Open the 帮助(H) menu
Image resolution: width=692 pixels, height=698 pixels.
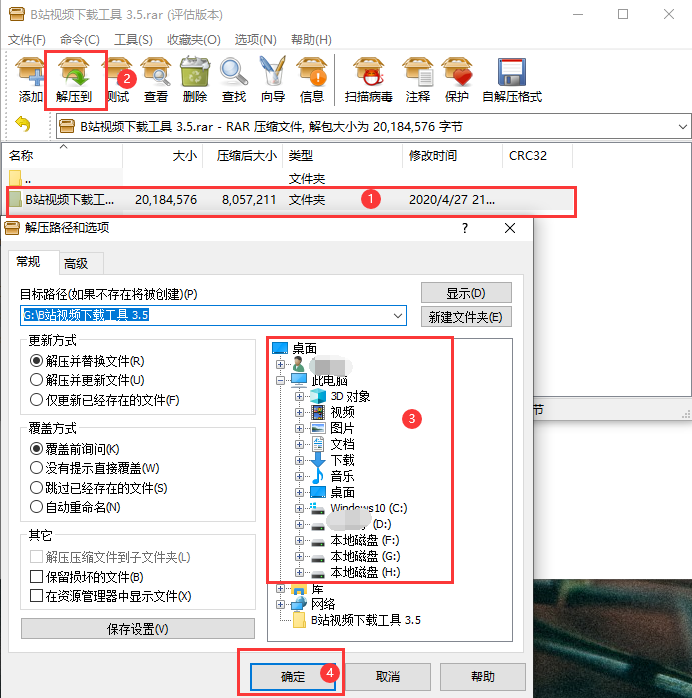point(311,40)
